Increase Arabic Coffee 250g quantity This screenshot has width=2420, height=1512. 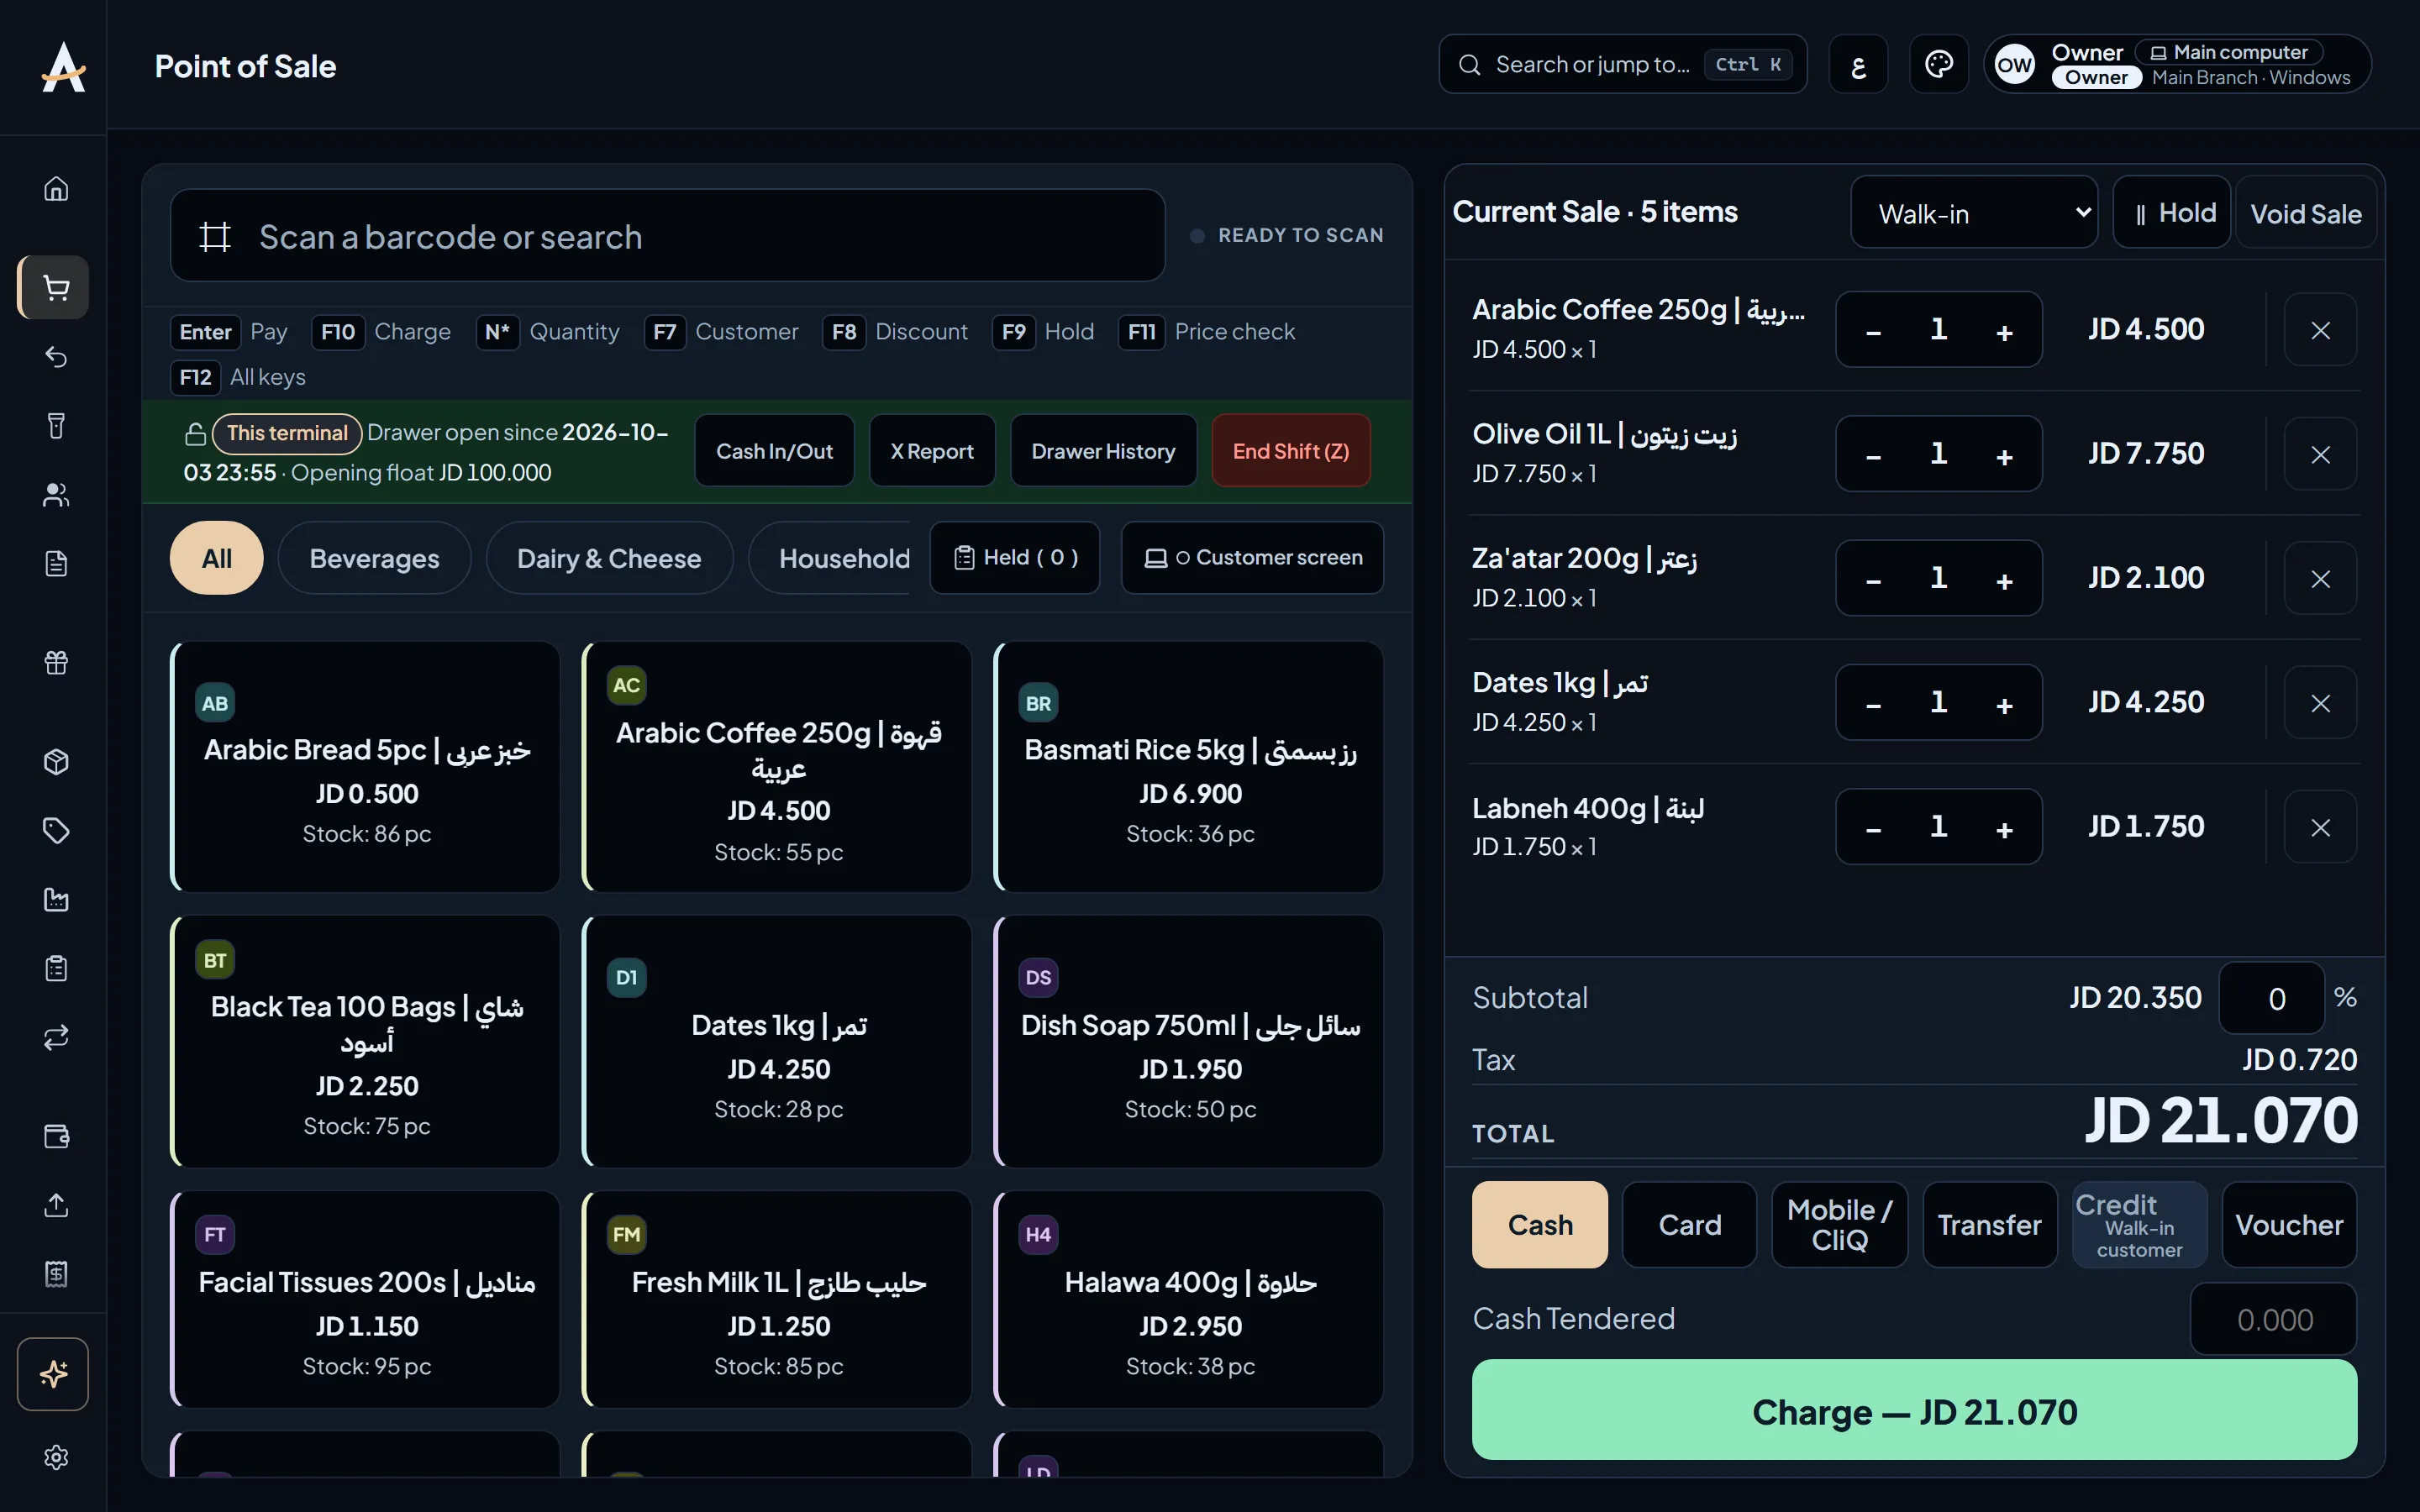pos(2004,331)
